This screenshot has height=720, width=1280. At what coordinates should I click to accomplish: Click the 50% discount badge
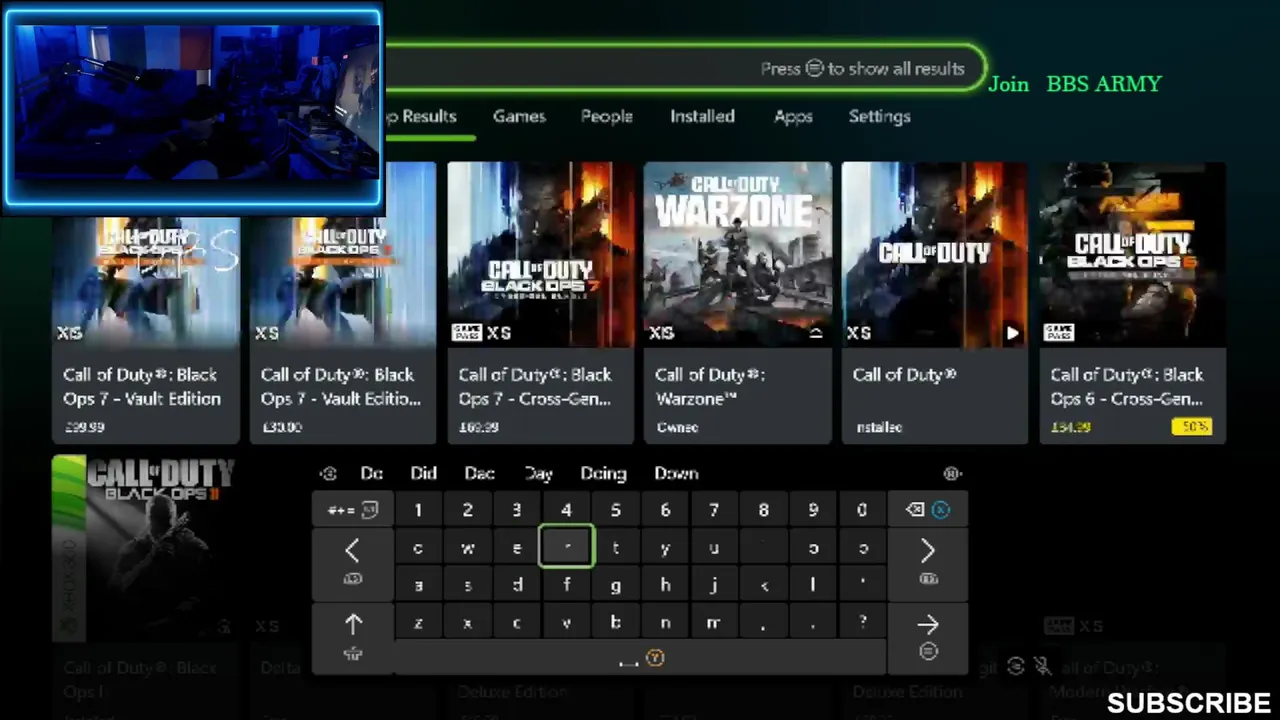click(1191, 427)
